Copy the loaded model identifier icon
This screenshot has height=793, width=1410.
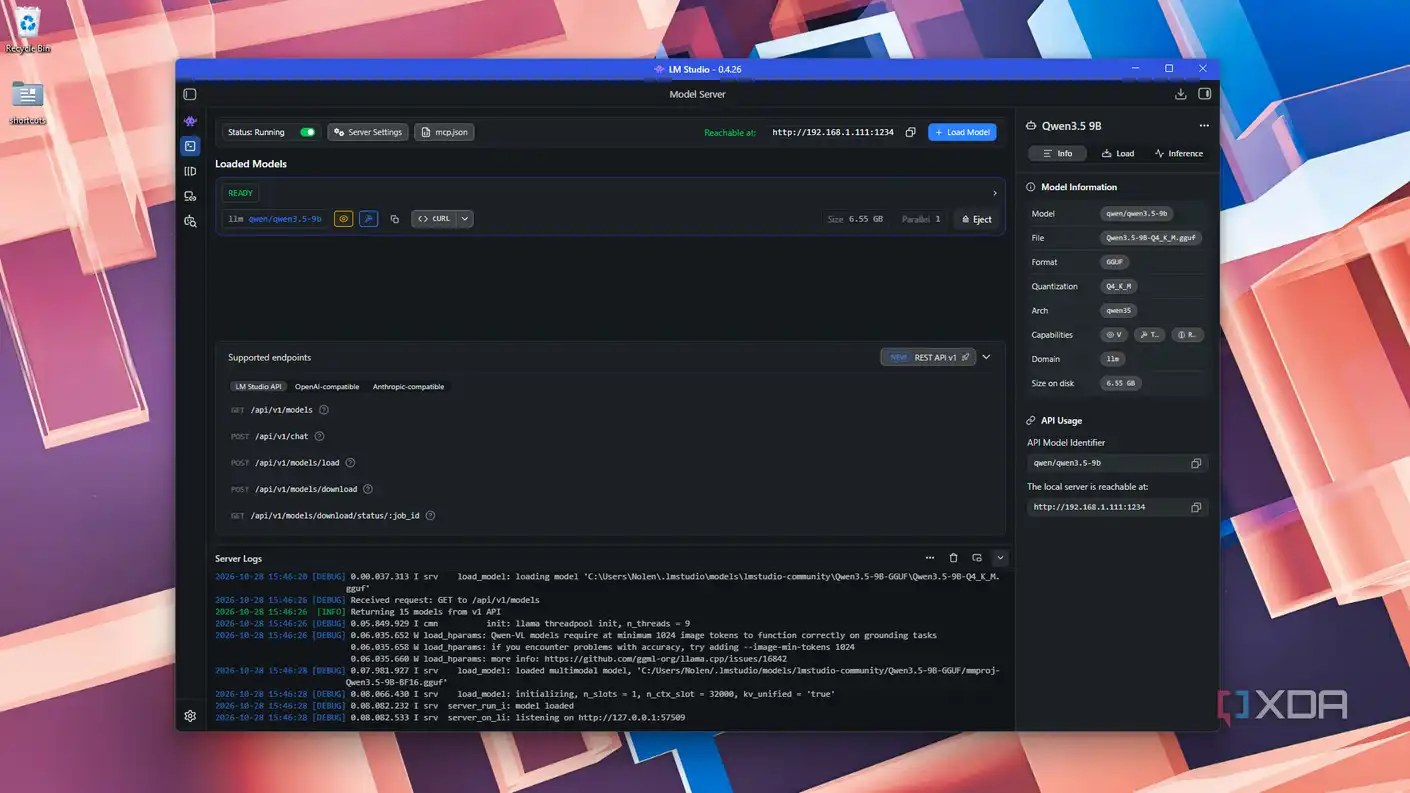[x=394, y=219]
